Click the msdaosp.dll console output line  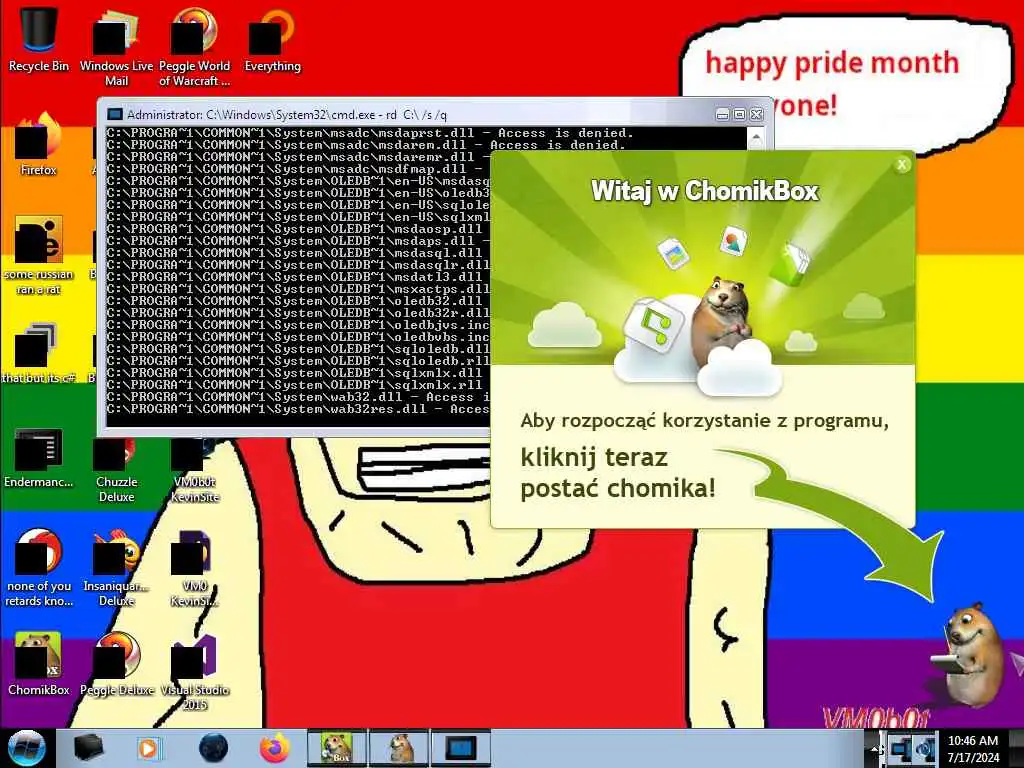[x=295, y=229]
